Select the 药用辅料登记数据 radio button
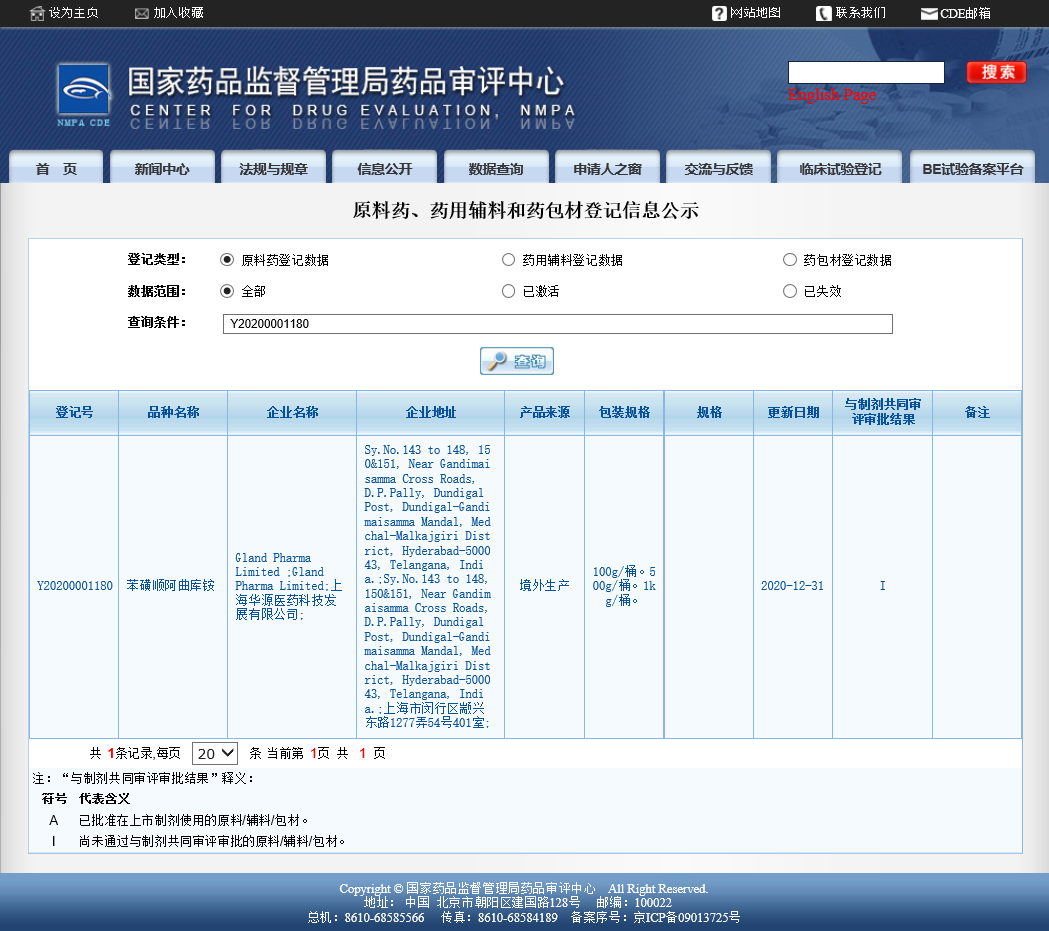Viewport: 1049px width, 931px height. [509, 259]
